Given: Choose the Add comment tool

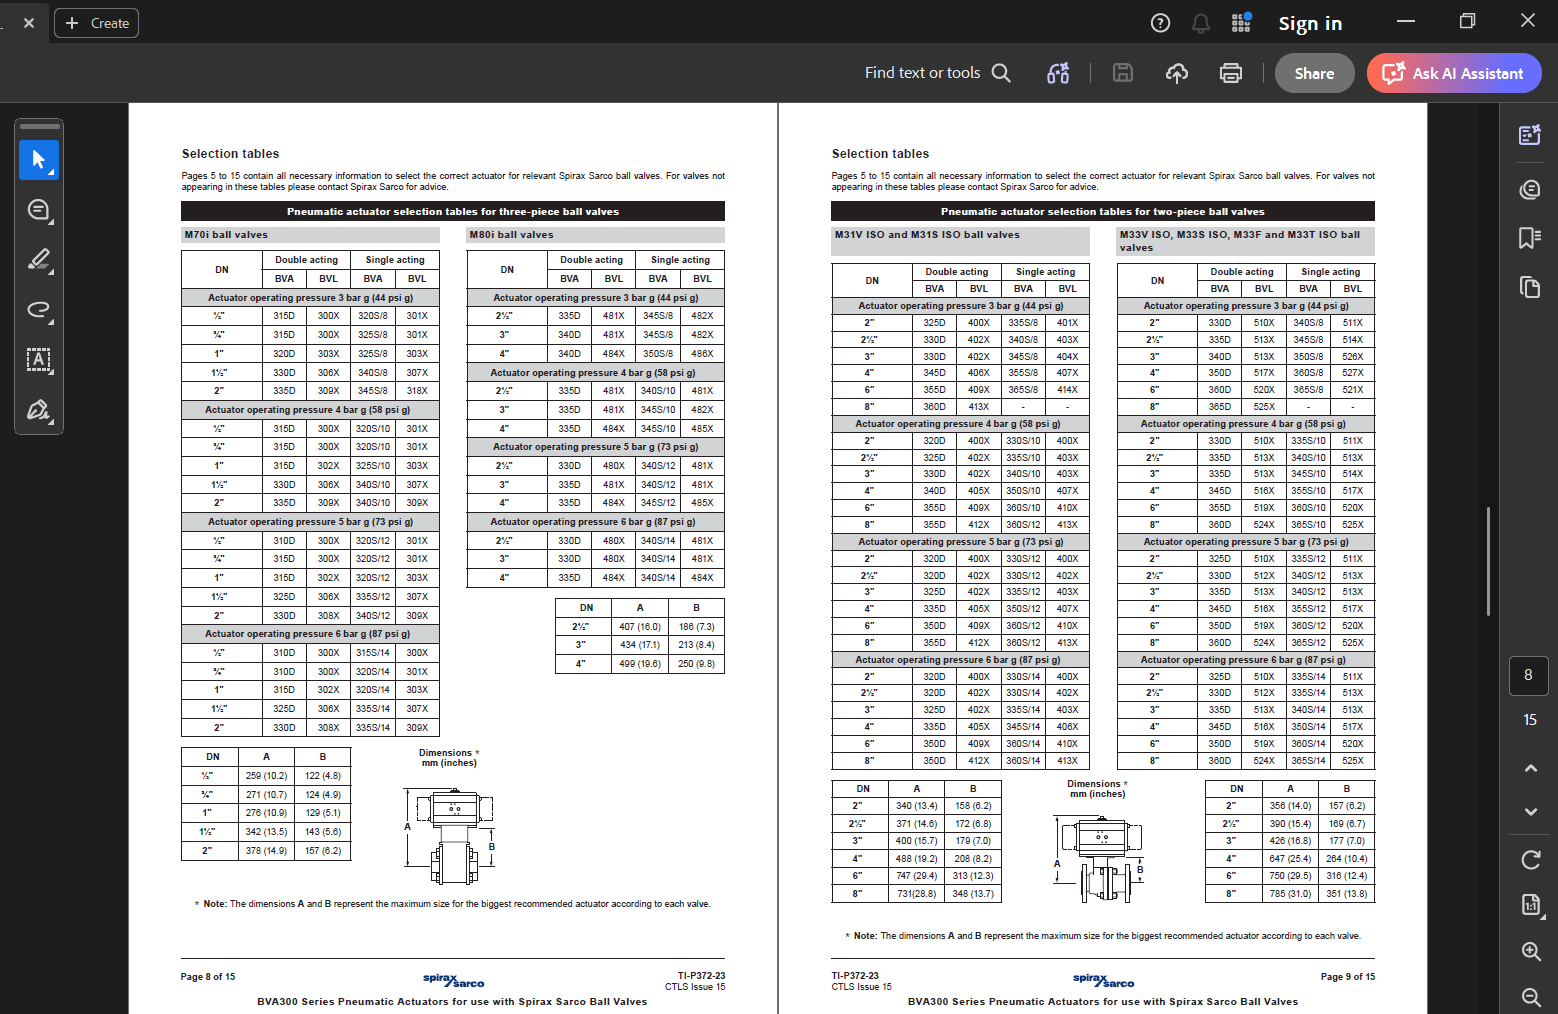Looking at the screenshot, I should (39, 210).
